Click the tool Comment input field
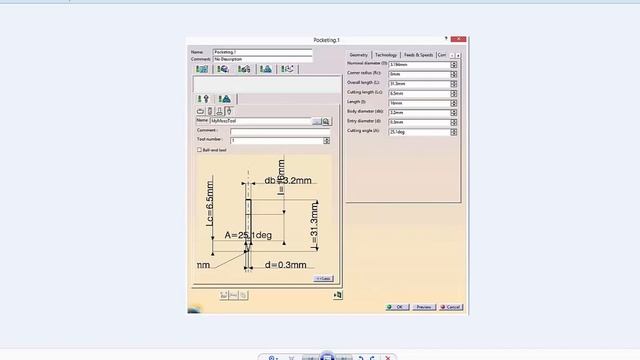The width and height of the screenshot is (640, 360). point(280,131)
